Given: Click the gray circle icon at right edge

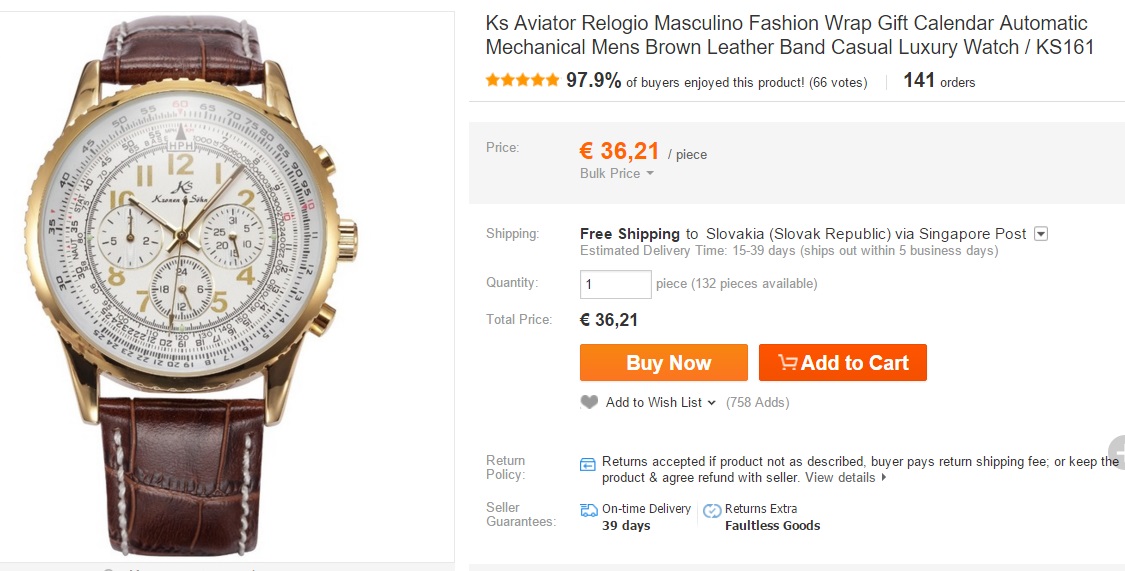Looking at the screenshot, I should (1117, 452).
